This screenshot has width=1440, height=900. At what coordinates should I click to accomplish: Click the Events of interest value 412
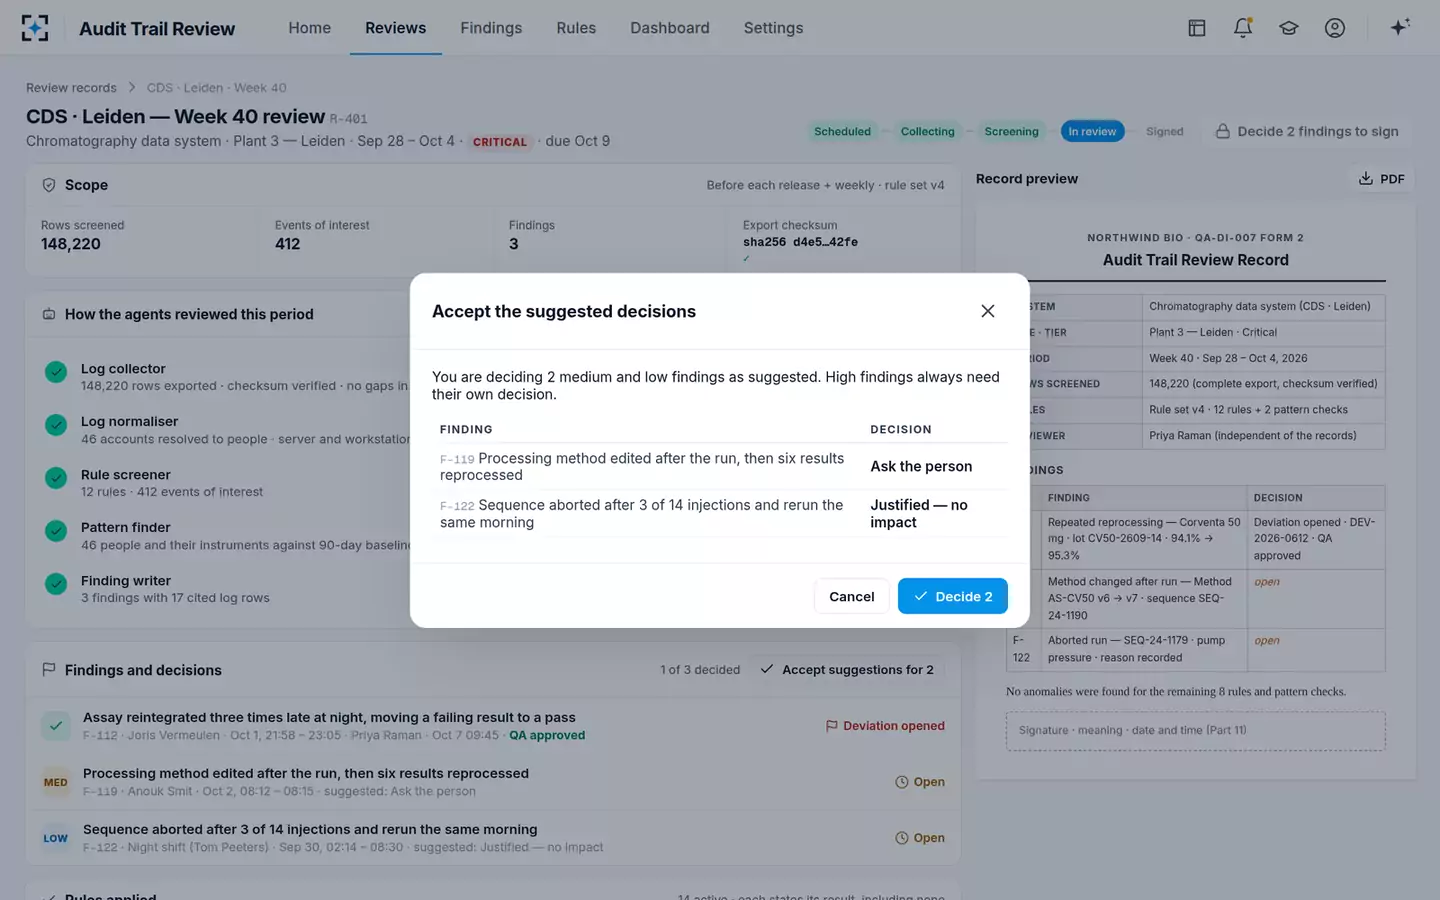click(x=287, y=244)
